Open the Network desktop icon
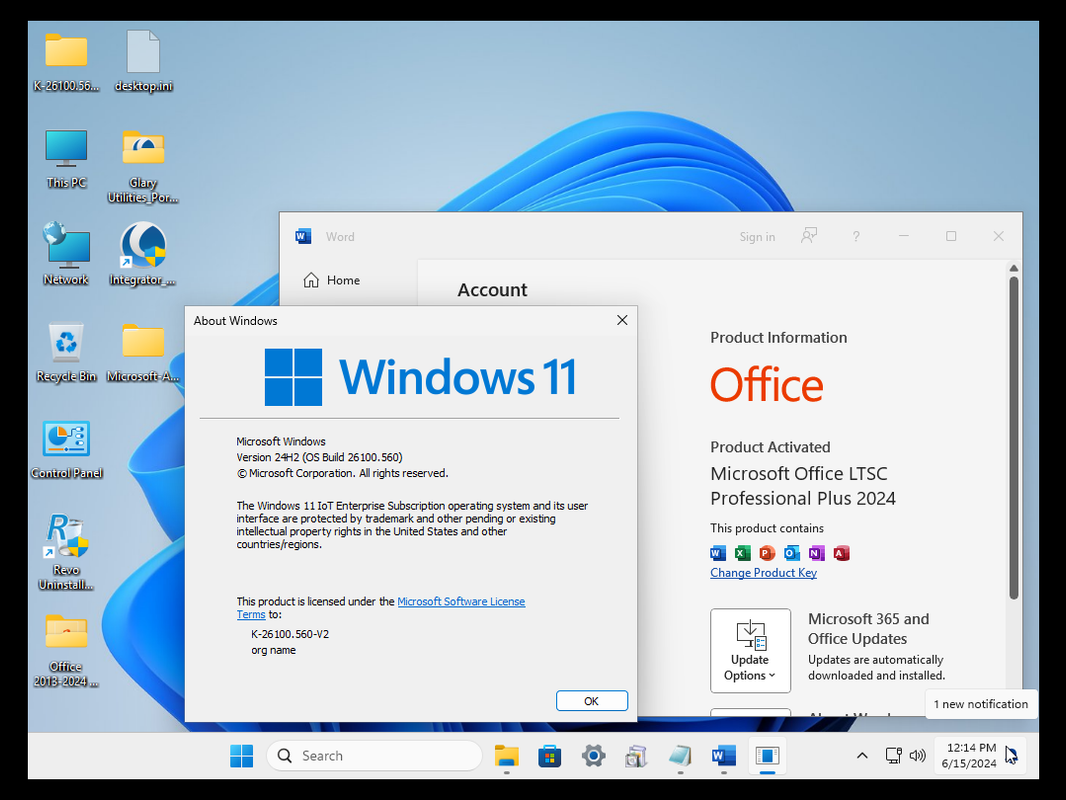The image size is (1066, 800). pos(66,245)
